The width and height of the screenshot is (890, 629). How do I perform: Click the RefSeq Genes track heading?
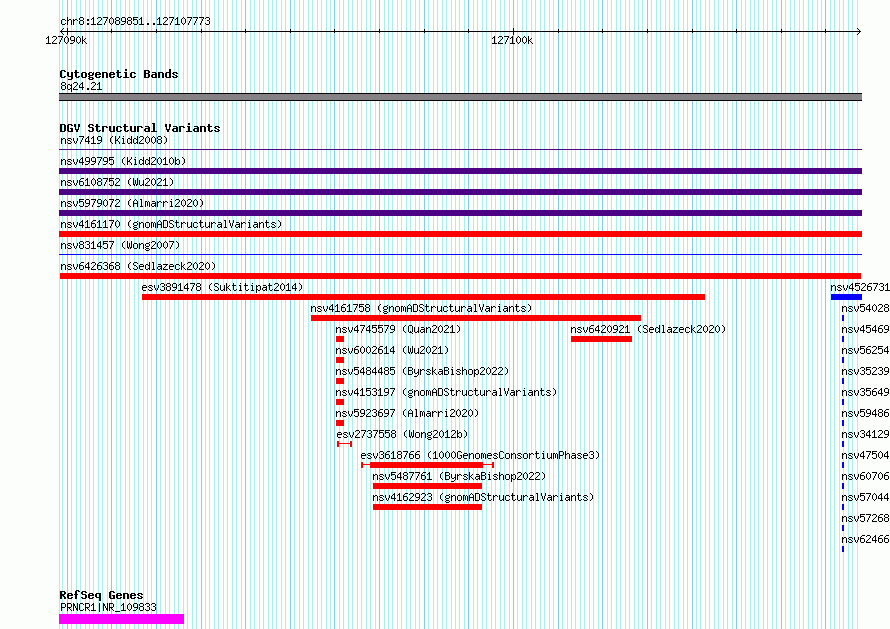[x=102, y=595]
